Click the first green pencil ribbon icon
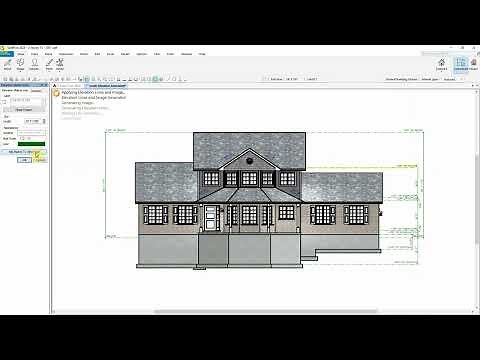This screenshot has height=360, width=480. click(x=8, y=64)
